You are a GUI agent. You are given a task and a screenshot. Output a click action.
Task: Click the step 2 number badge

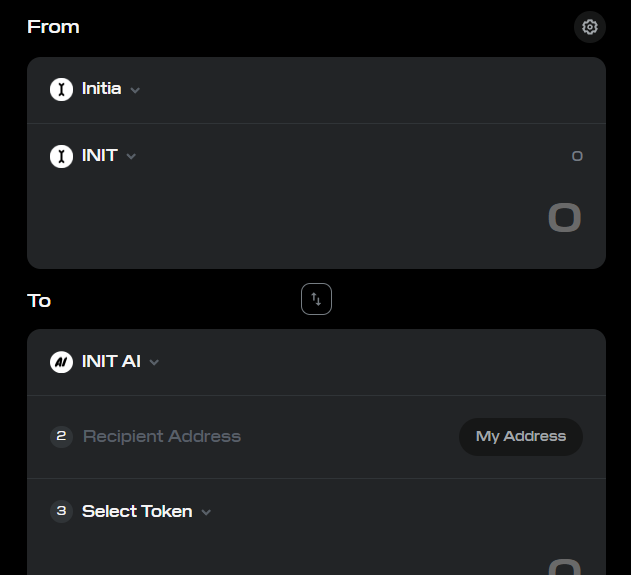(61, 437)
